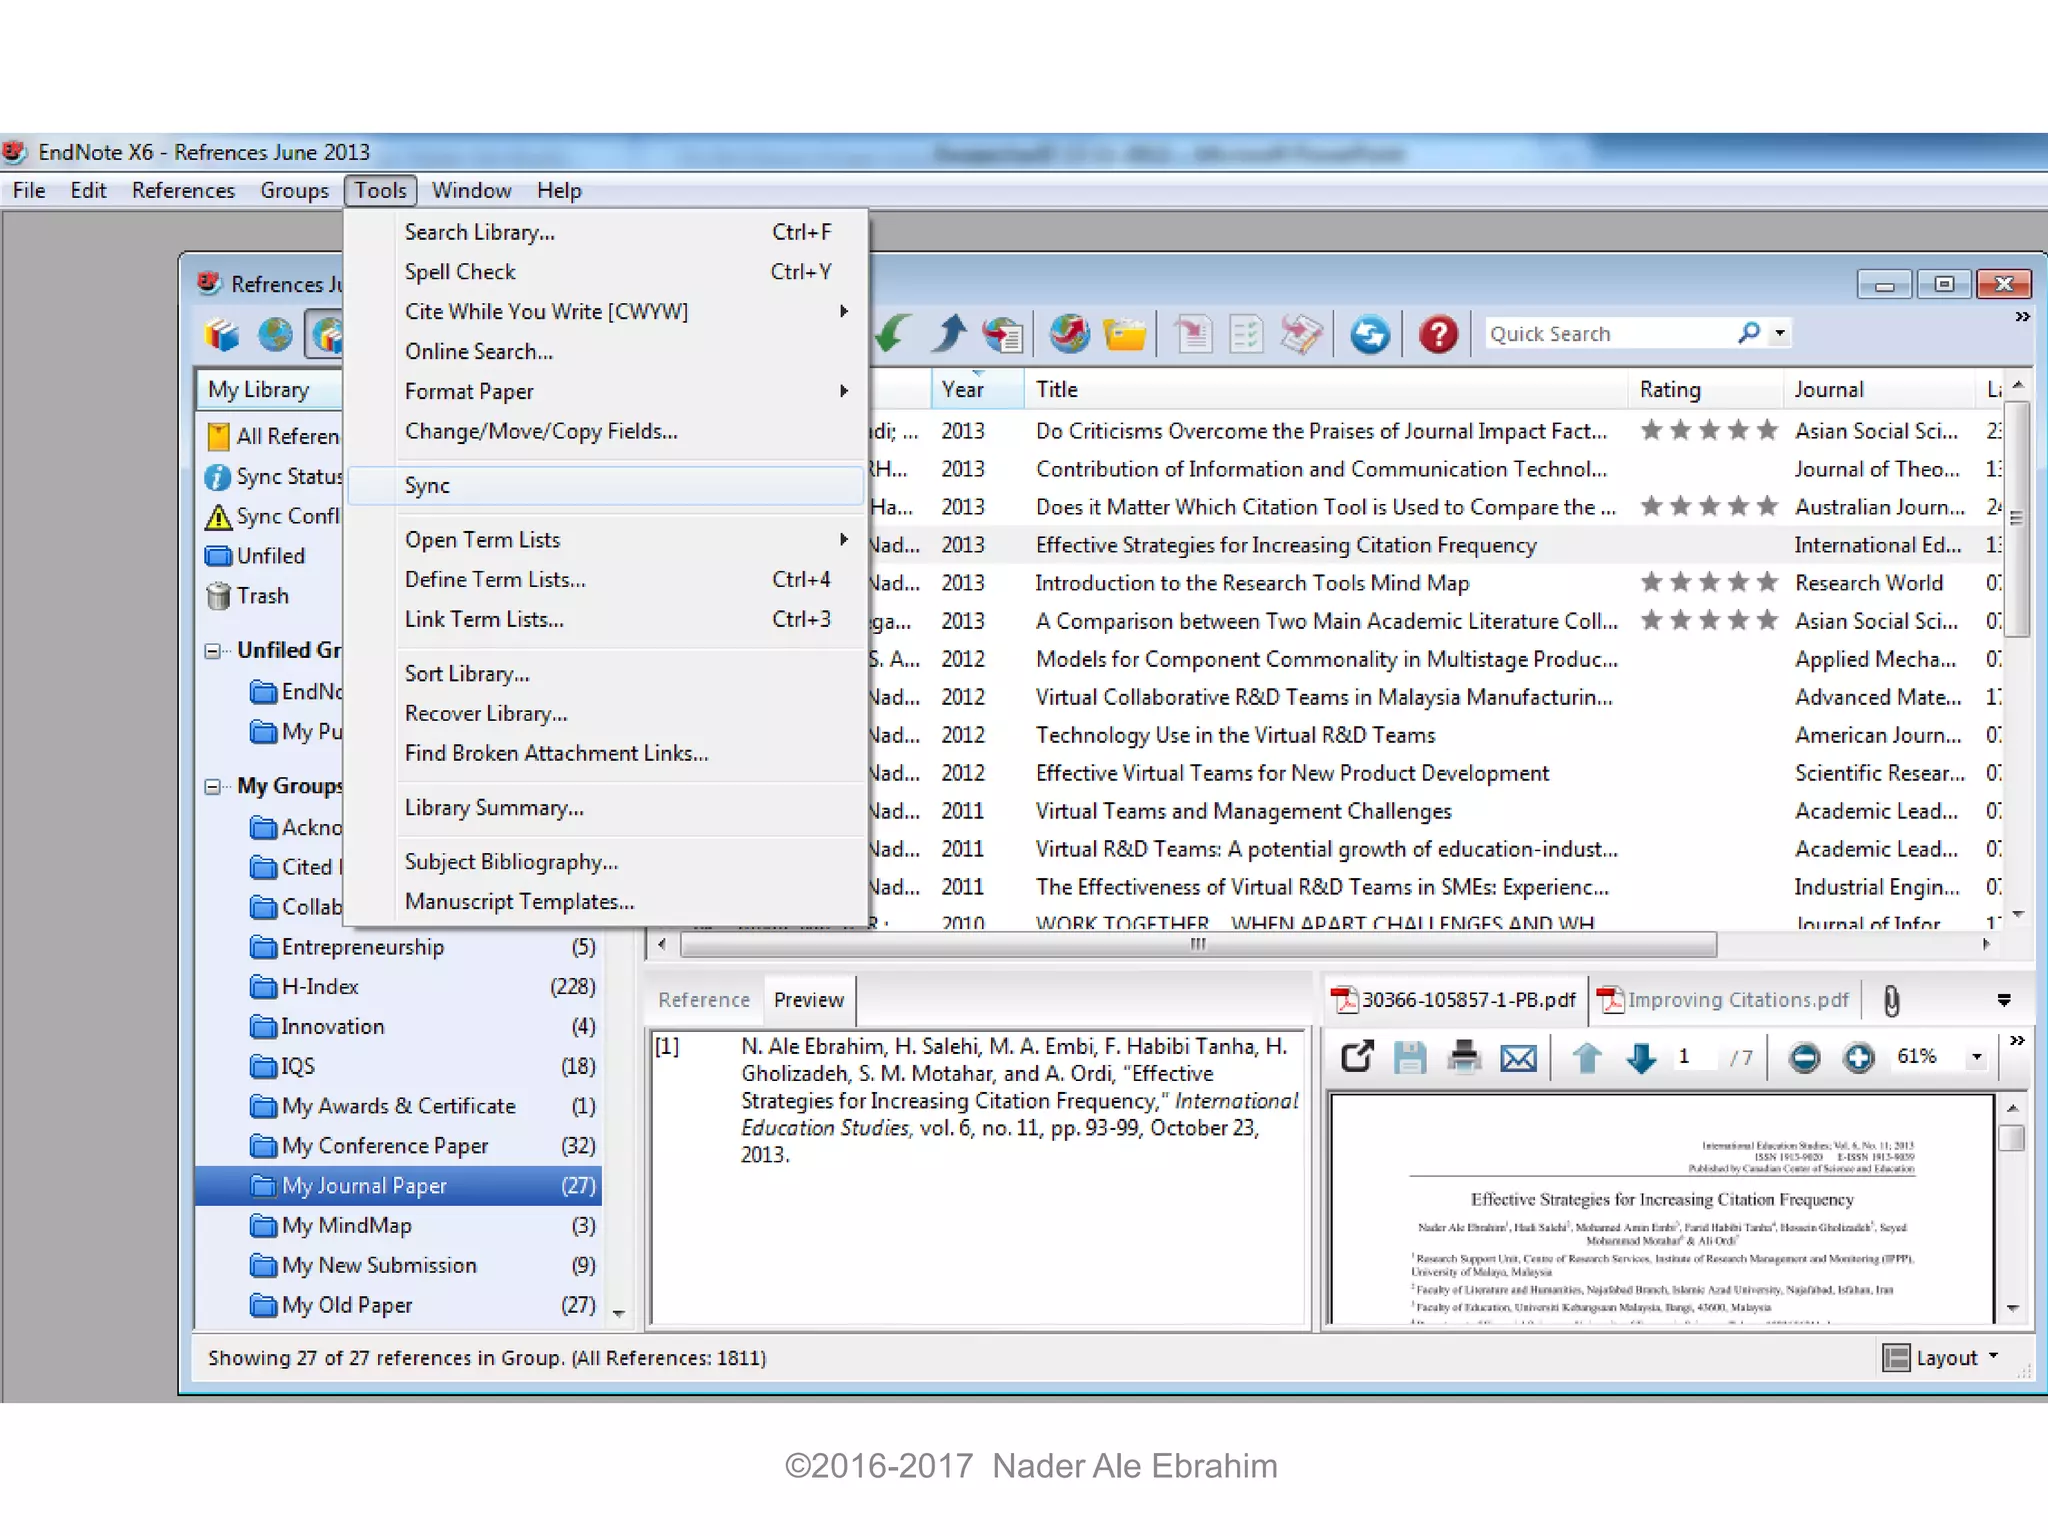Zoom in the PDF with the plus icon
The width and height of the screenshot is (2048, 1536).
pyautogui.click(x=1858, y=1057)
